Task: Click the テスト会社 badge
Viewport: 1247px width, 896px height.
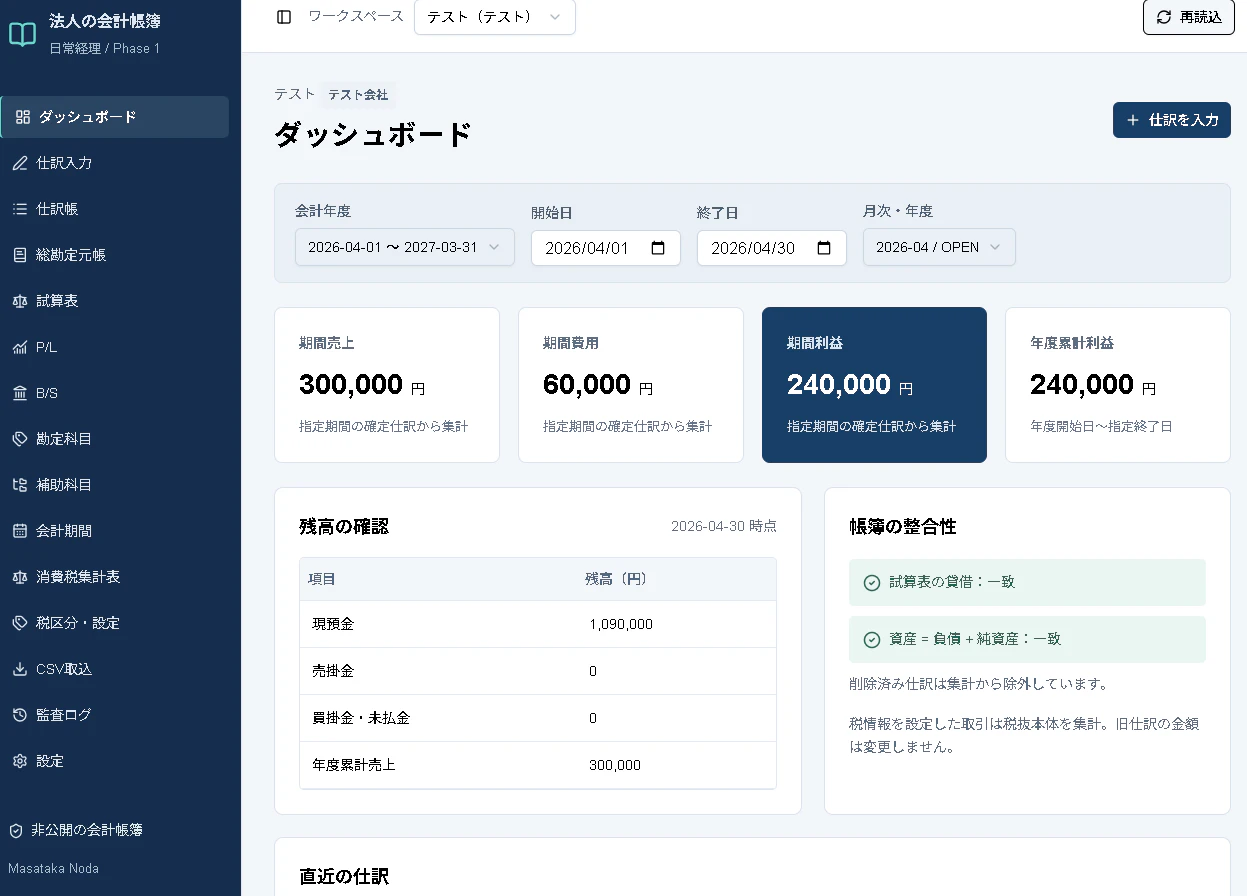Action: click(x=358, y=95)
